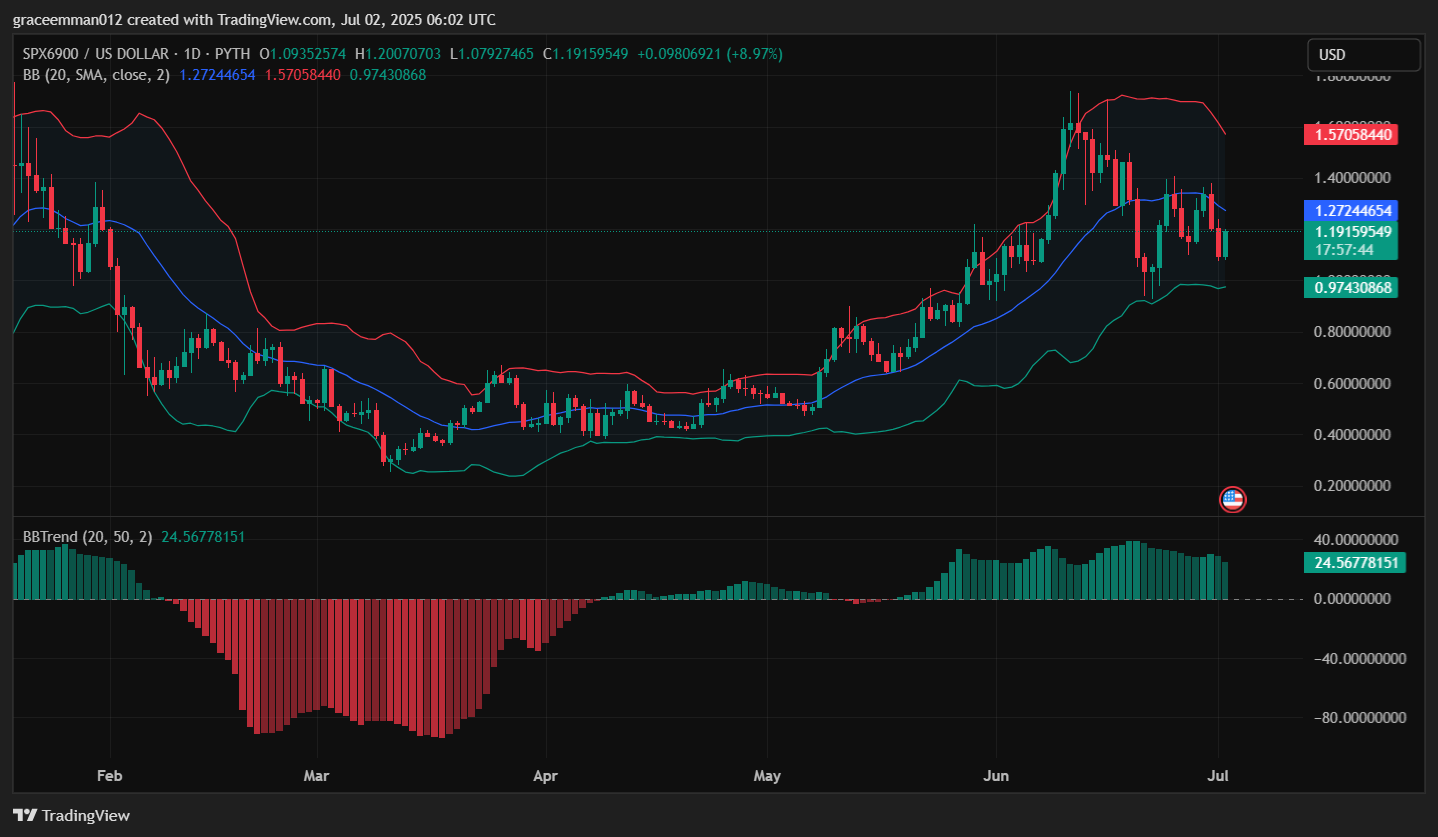
Task: Click the 0.40000000 price scale label
Action: [x=1353, y=435]
